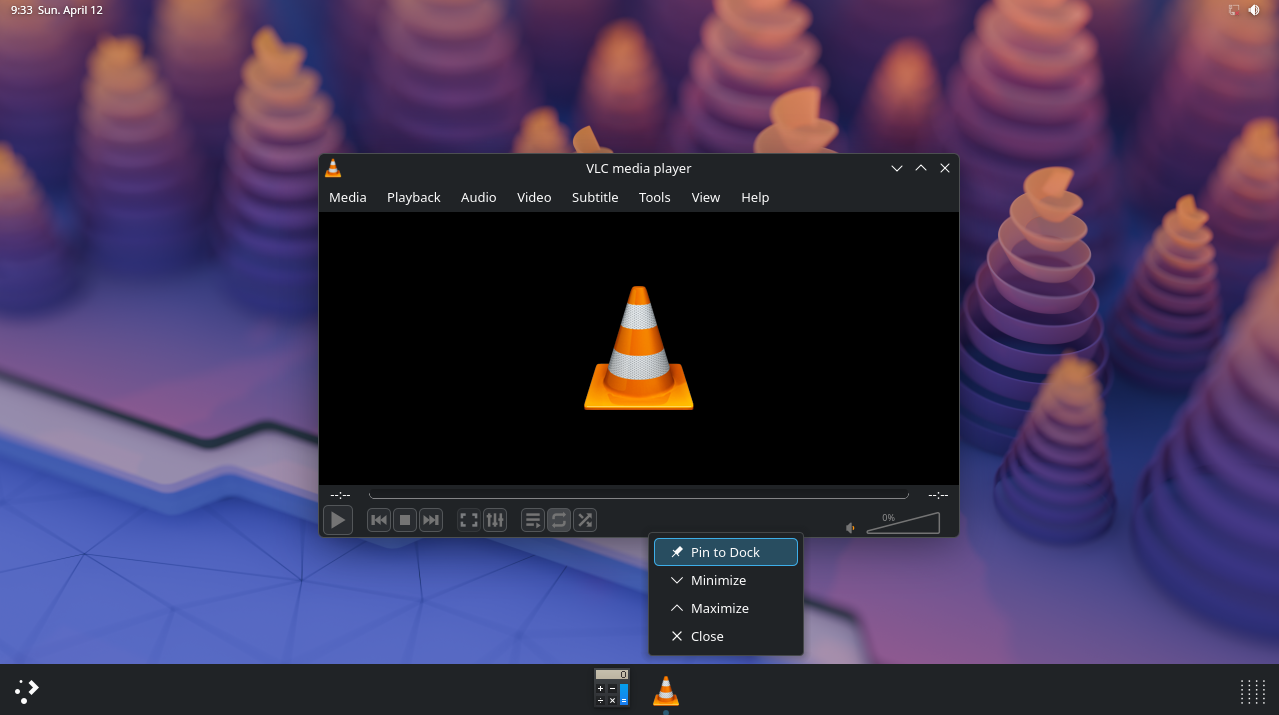The width and height of the screenshot is (1279, 715).
Task: Click the Previous media button
Action: point(379,520)
